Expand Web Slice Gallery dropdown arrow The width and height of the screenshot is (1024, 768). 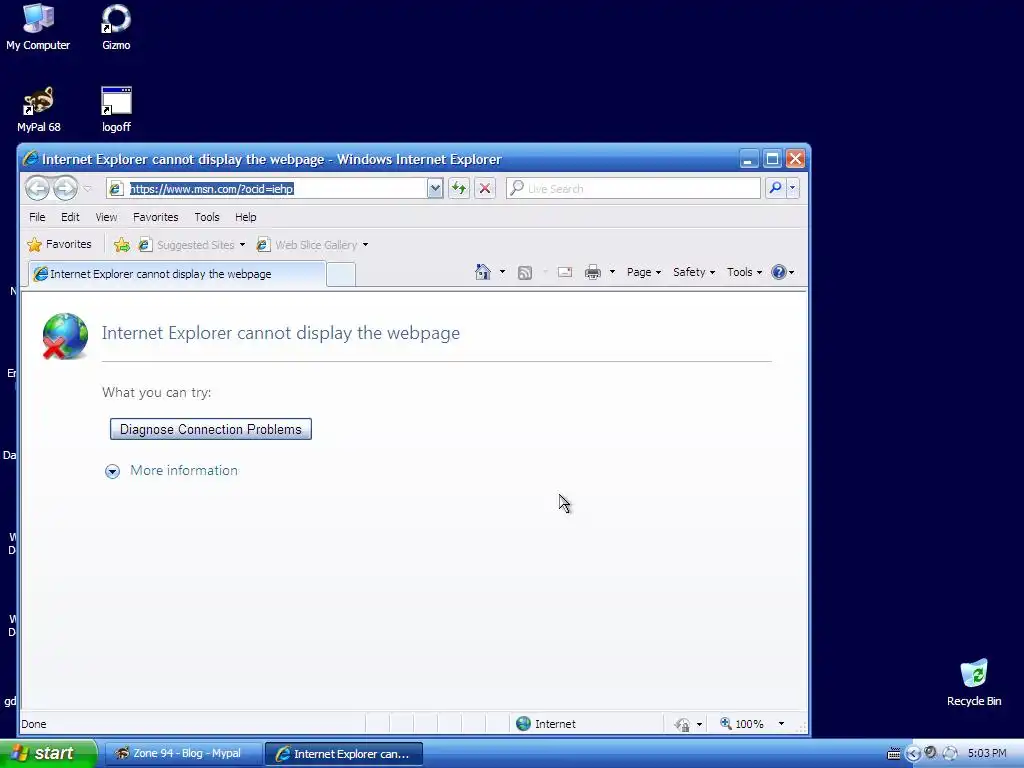click(365, 245)
